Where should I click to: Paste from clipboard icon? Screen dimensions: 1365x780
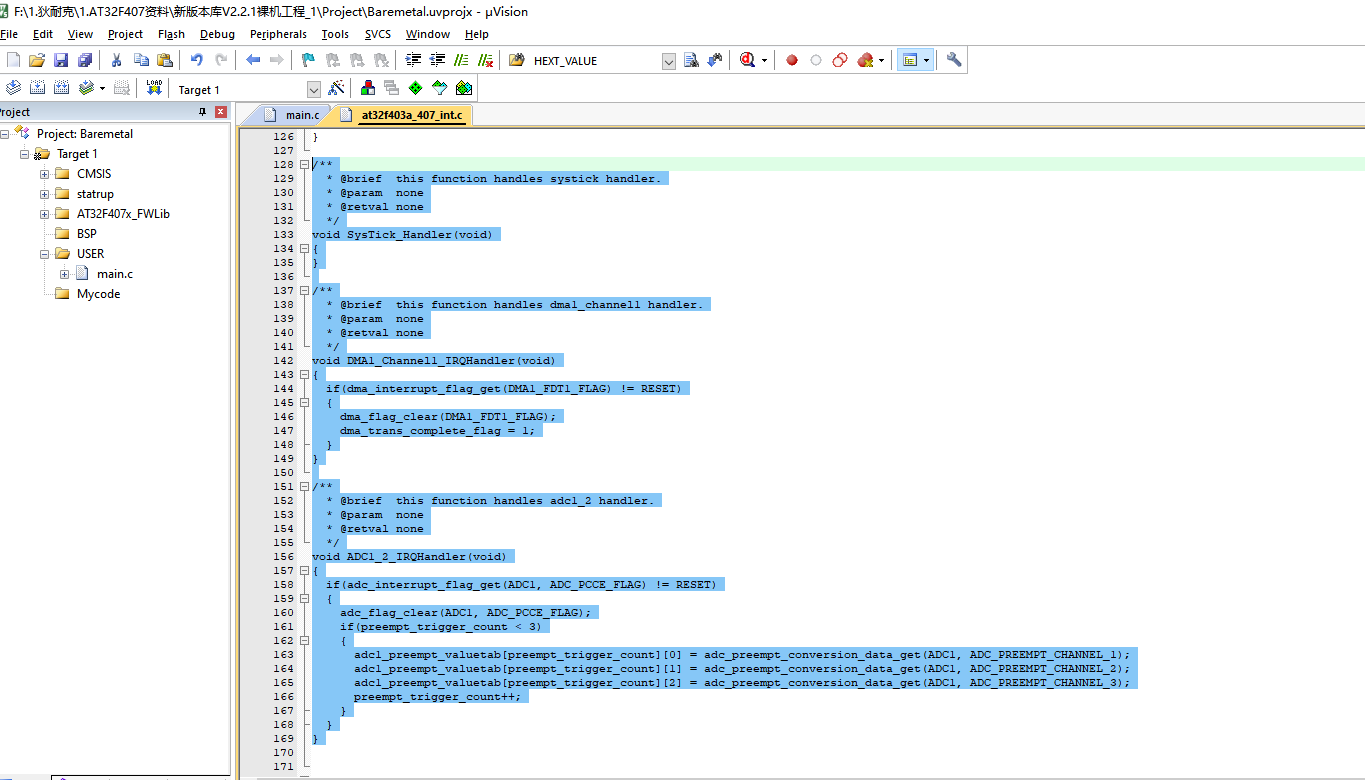pyautogui.click(x=164, y=60)
